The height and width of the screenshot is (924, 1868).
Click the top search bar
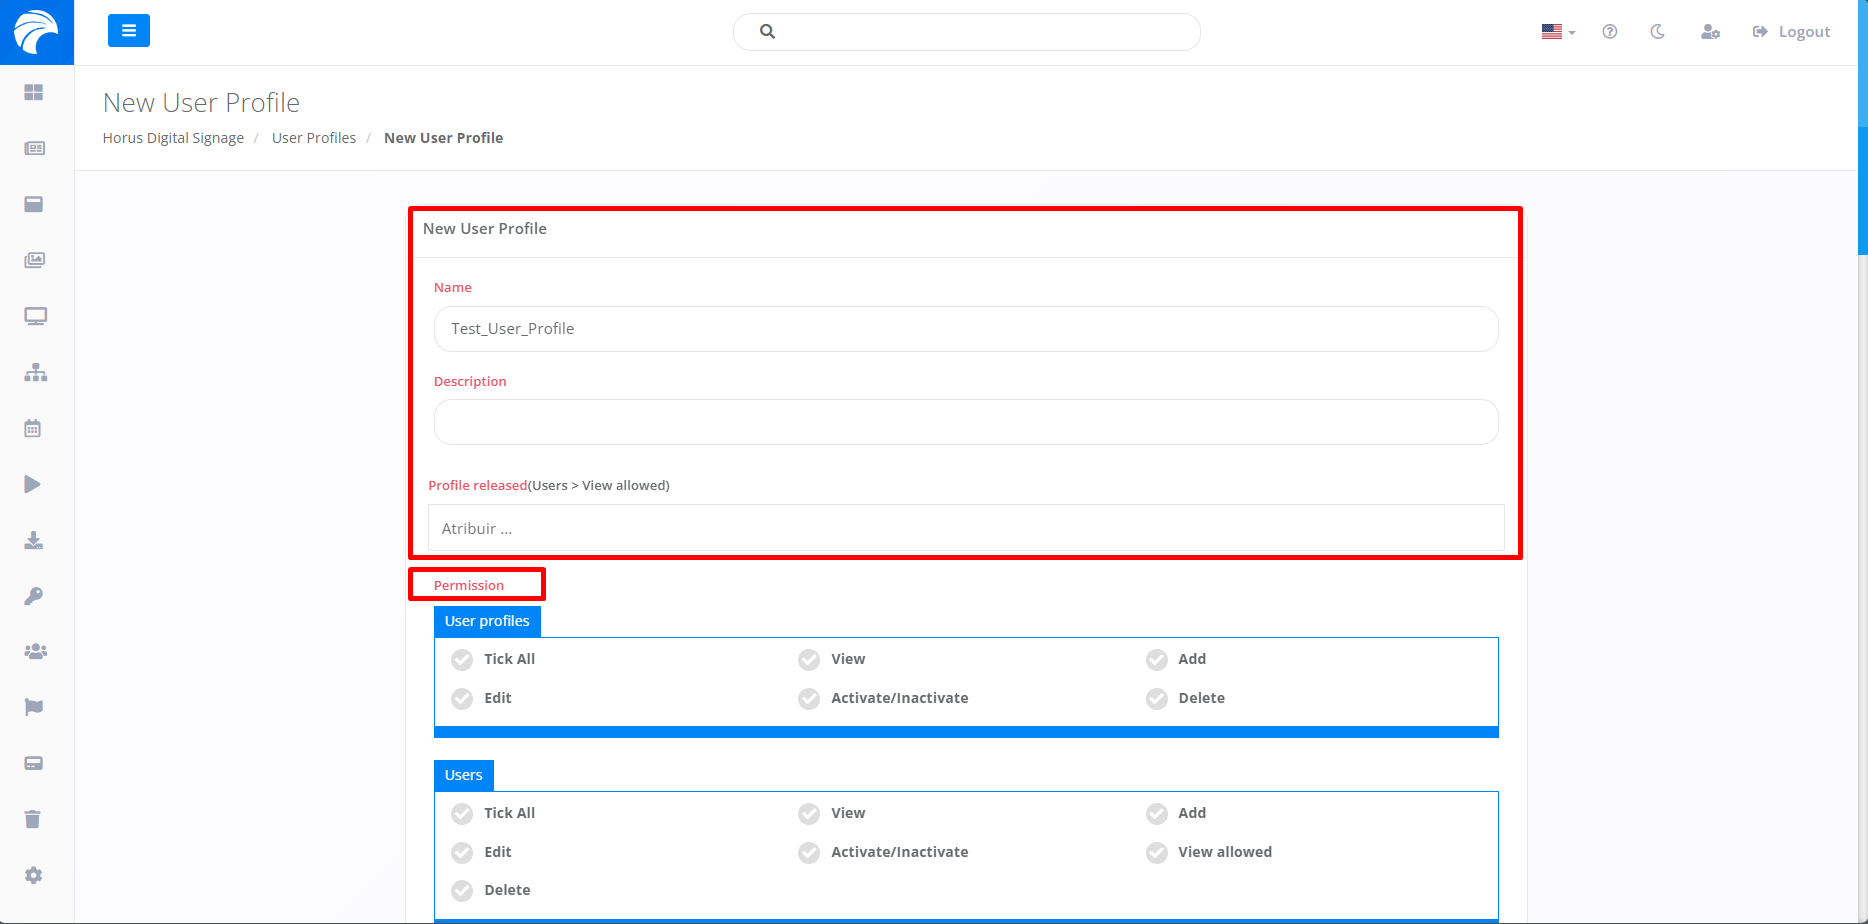tap(966, 32)
